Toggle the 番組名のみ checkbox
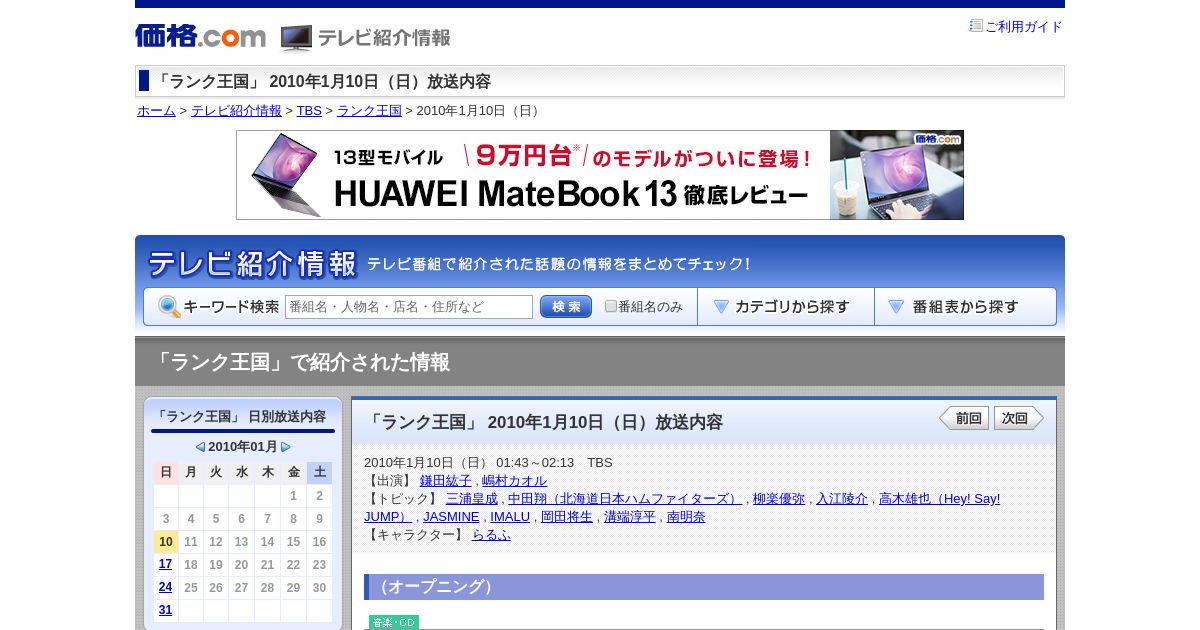Screen dimensions: 1200x630 click(x=611, y=306)
